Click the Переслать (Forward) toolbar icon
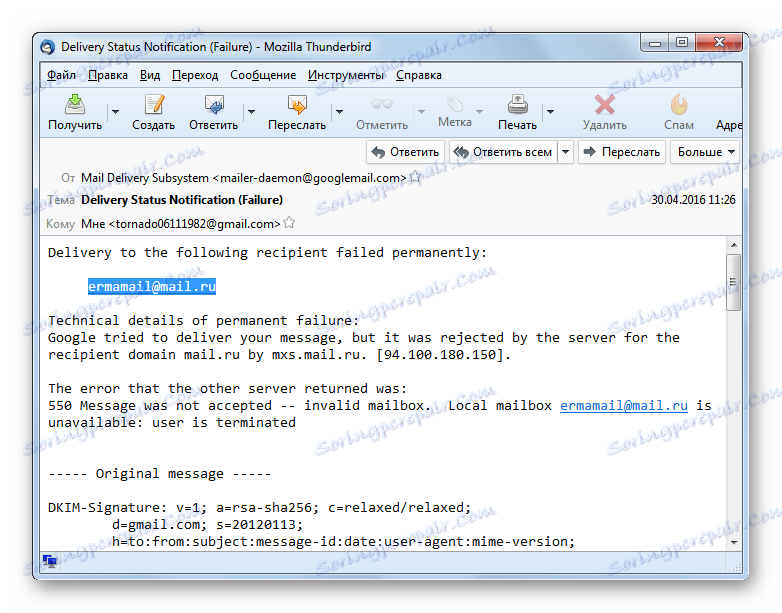 click(x=297, y=105)
